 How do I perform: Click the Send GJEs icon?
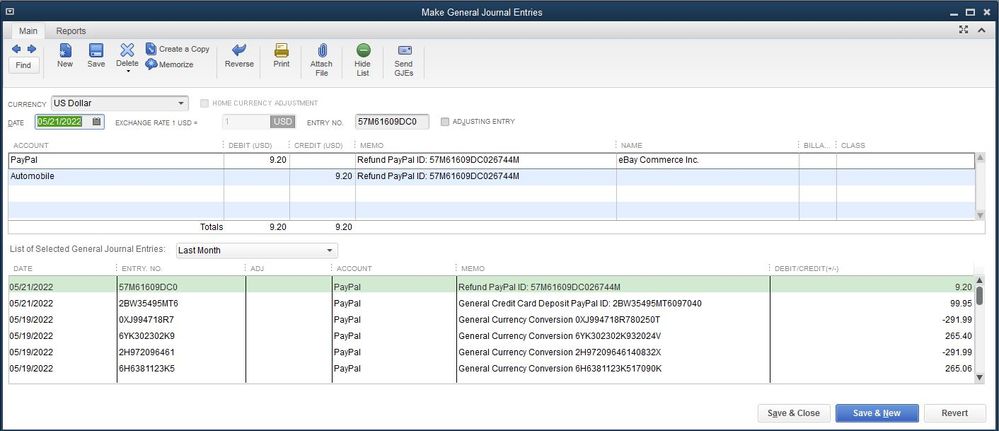point(404,54)
